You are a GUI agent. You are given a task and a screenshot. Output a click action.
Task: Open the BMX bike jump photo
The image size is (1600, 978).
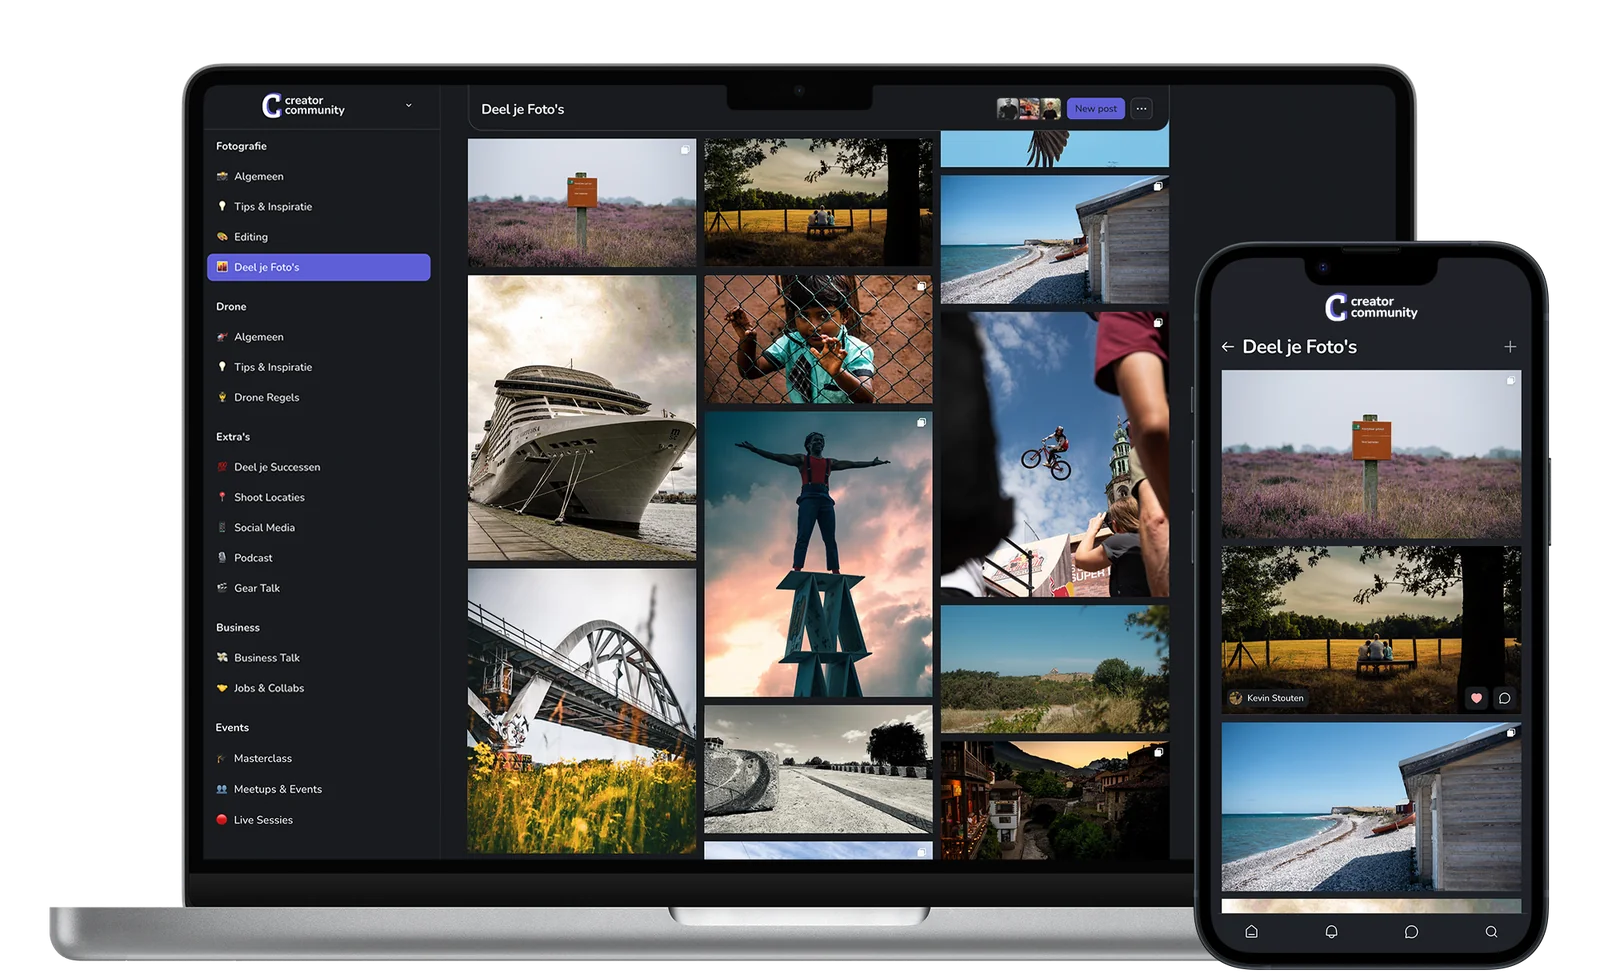click(x=1055, y=455)
